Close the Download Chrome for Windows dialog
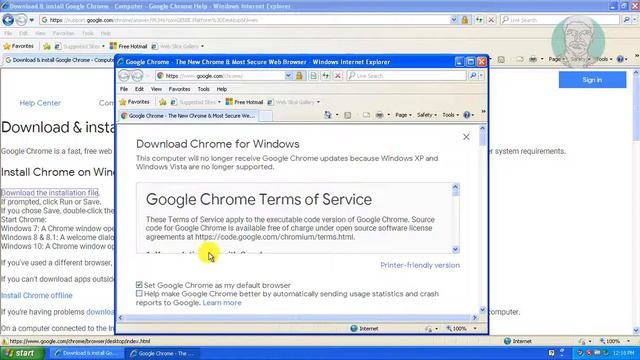The height and width of the screenshot is (360, 640). (x=466, y=137)
